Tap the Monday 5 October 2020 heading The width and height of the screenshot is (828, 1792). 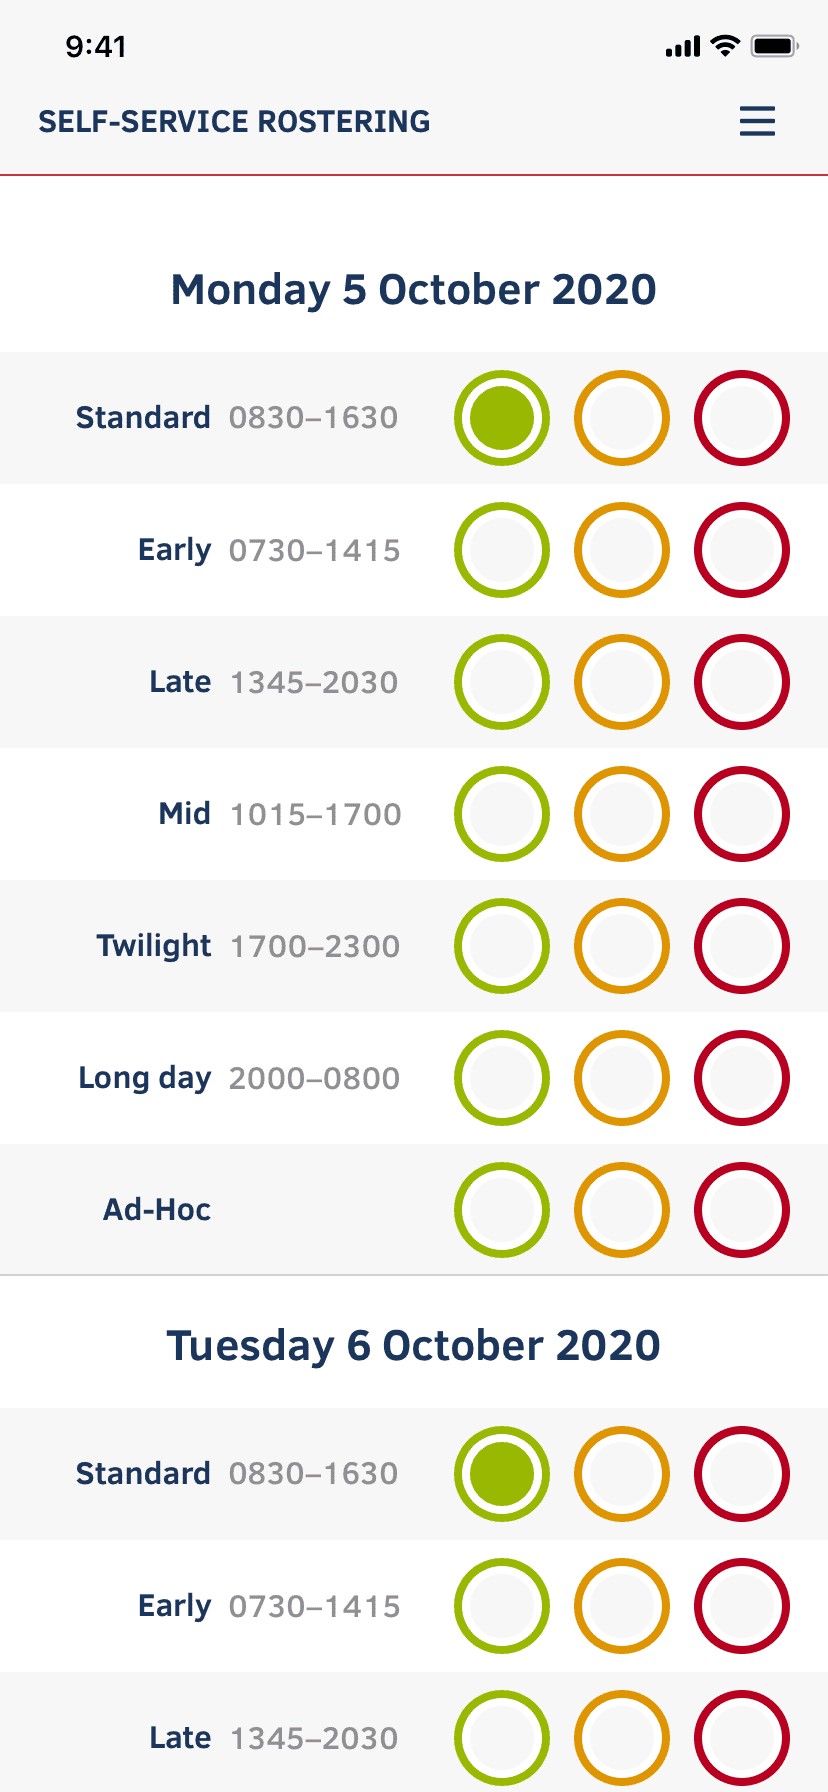(x=414, y=290)
